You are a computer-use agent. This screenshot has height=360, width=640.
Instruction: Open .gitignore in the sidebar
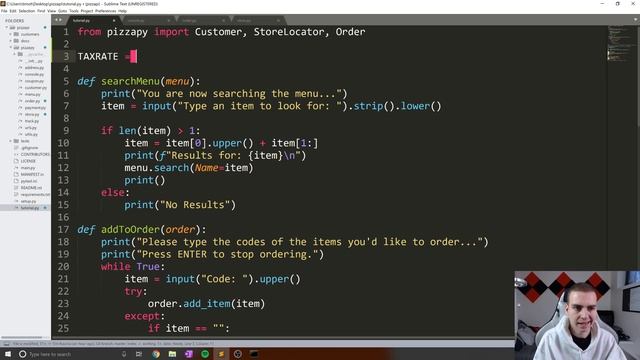point(29,148)
